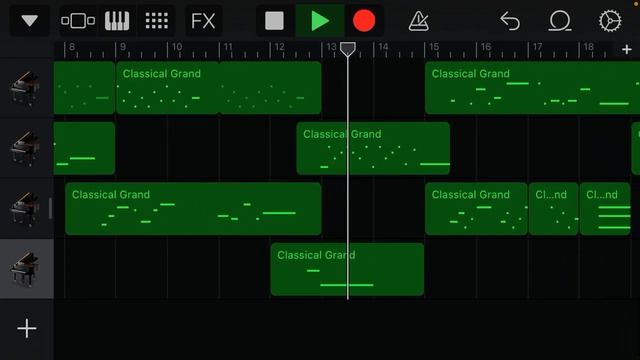The height and width of the screenshot is (360, 640).
Task: Select bar 15 on the ruler
Action: click(434, 47)
